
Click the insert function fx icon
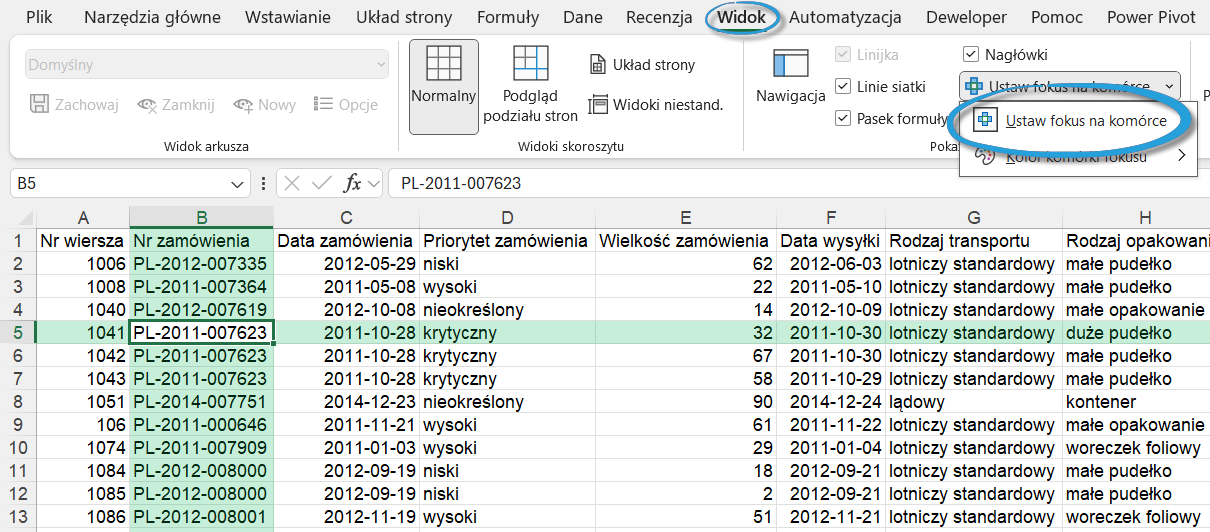click(x=352, y=184)
